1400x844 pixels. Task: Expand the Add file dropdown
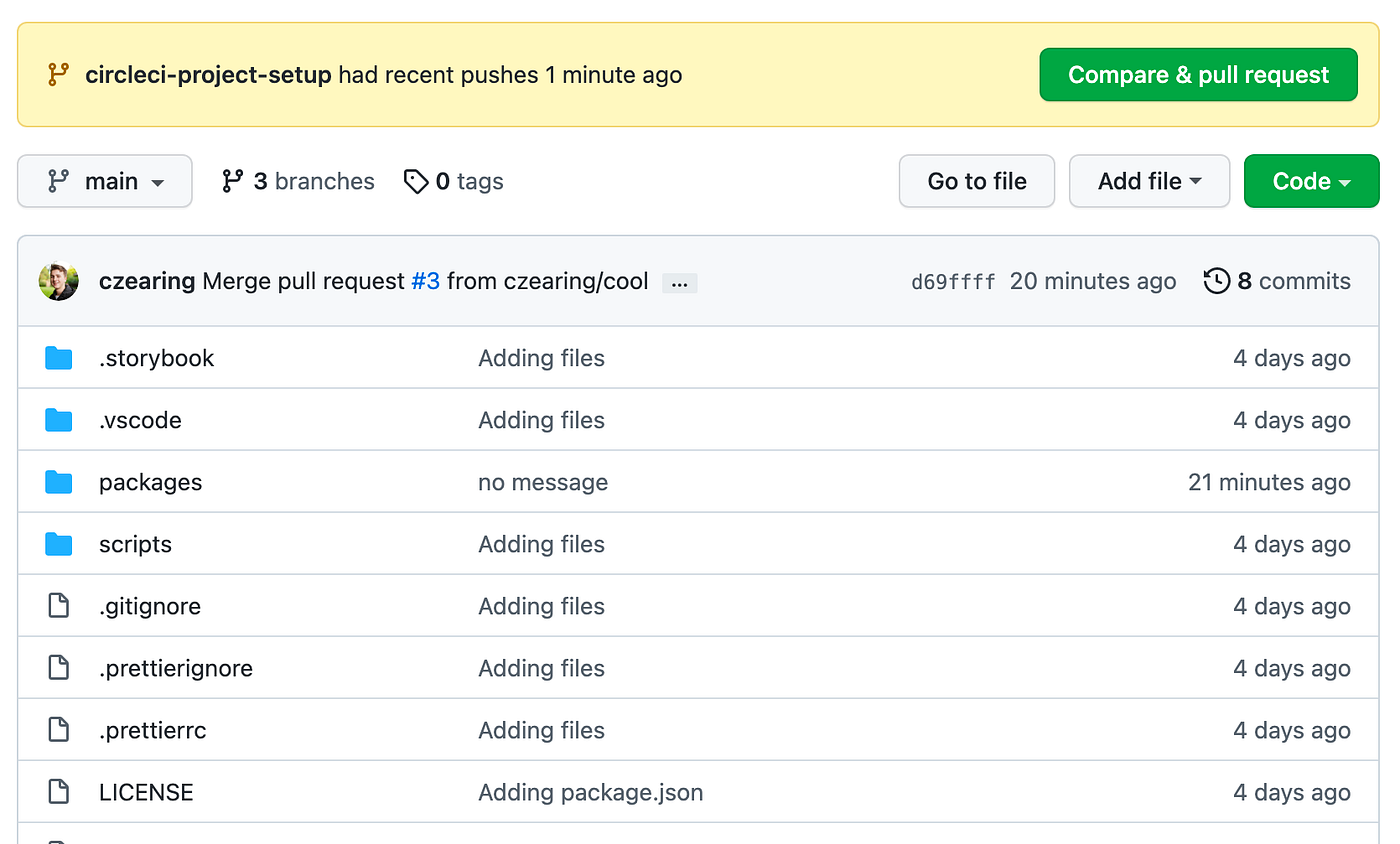pyautogui.click(x=1149, y=181)
